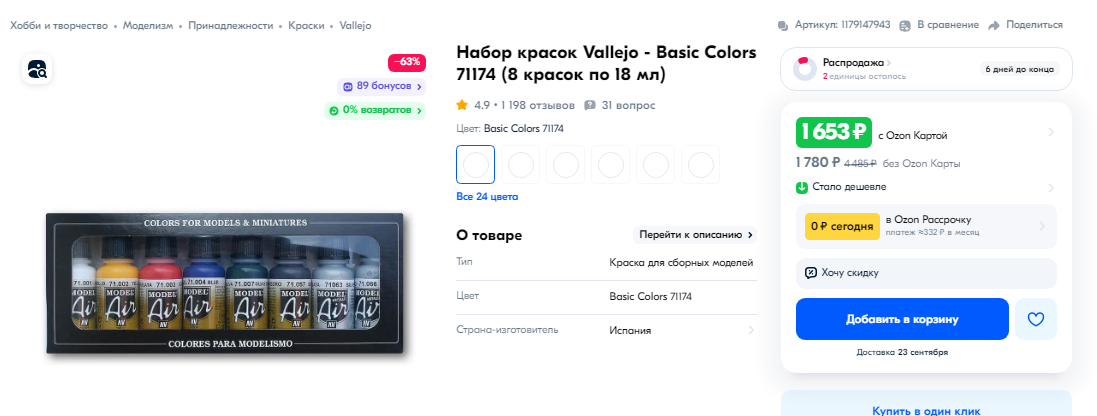Screen dimensions: 1097x416
Task: Expand the Ozon Card price chevron
Action: 1051,132
